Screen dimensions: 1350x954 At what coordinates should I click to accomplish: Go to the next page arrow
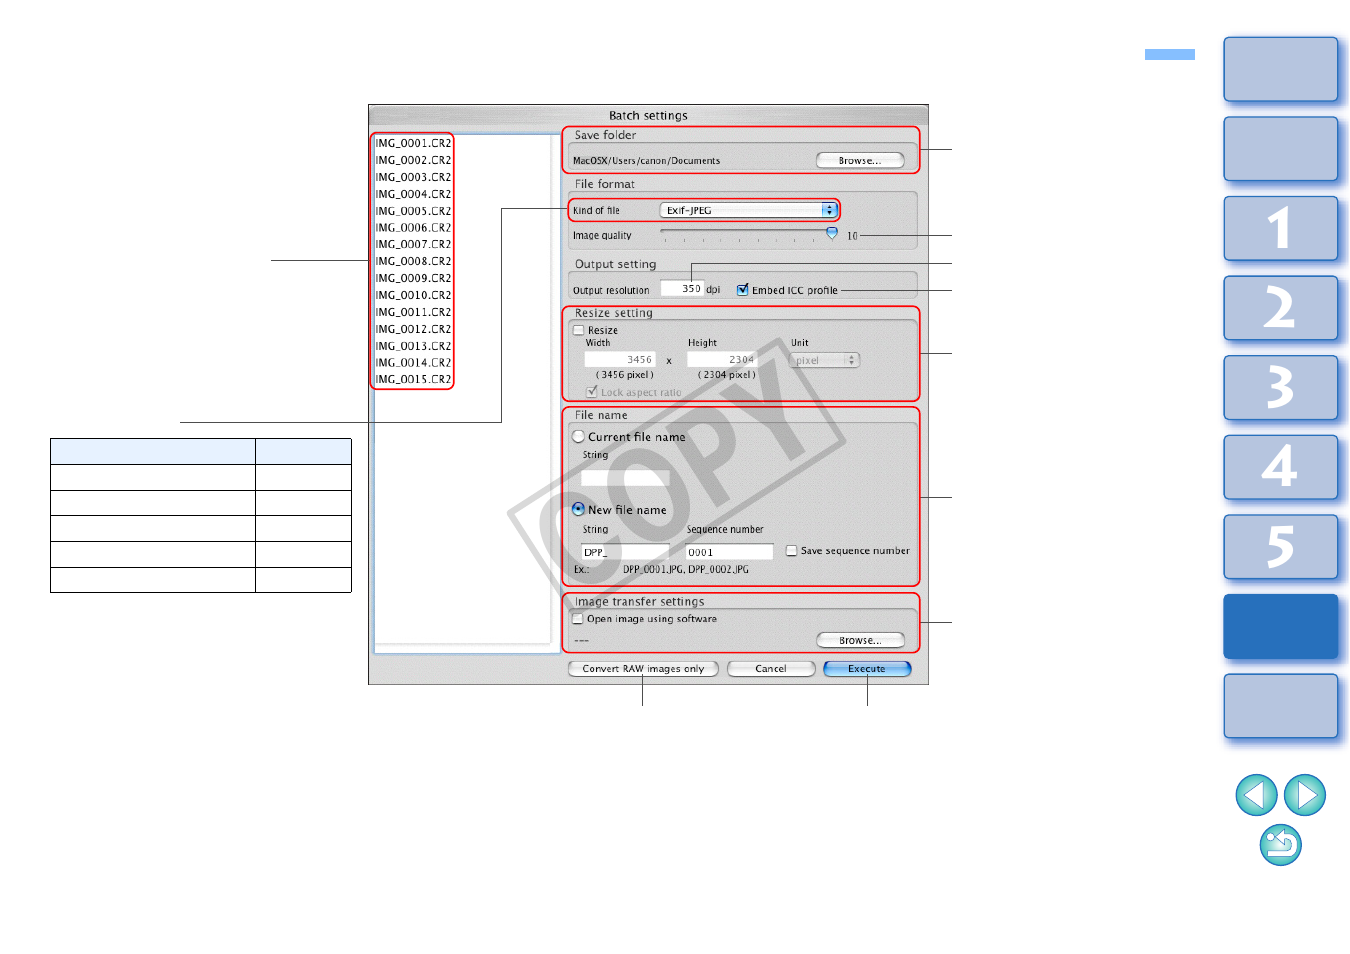coord(1305,795)
